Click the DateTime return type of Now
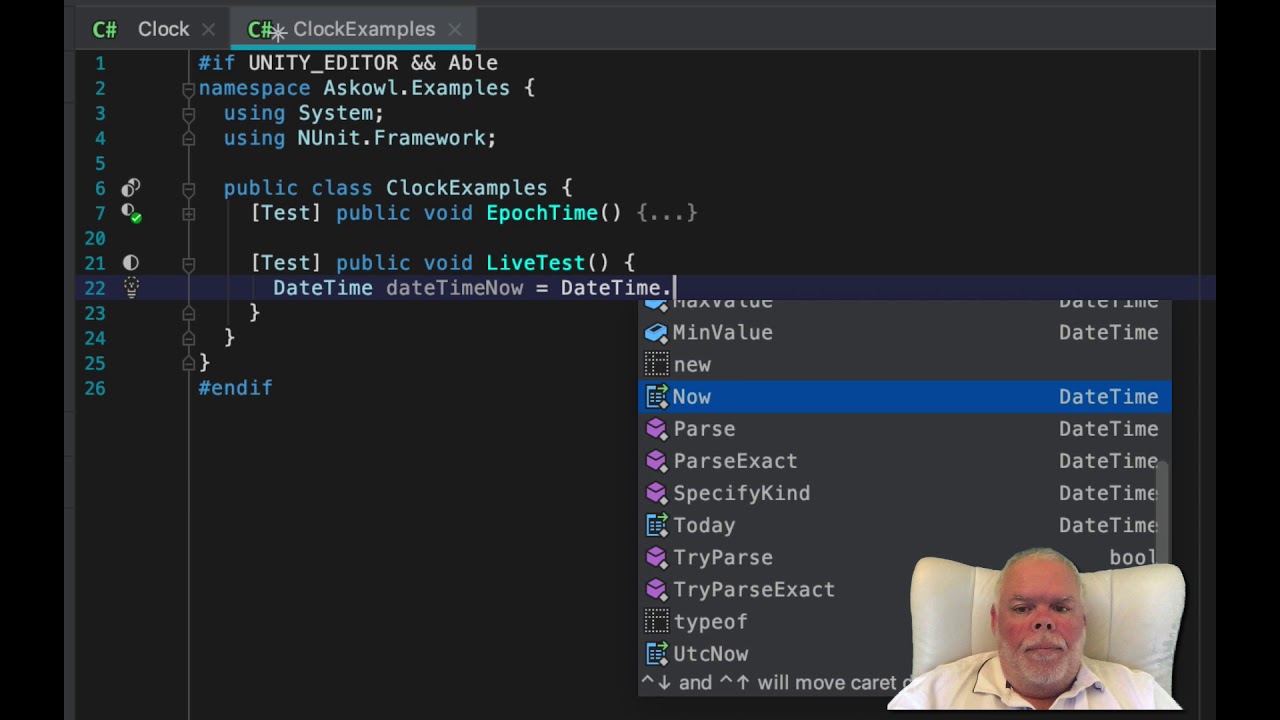The width and height of the screenshot is (1280, 720). (x=1108, y=397)
